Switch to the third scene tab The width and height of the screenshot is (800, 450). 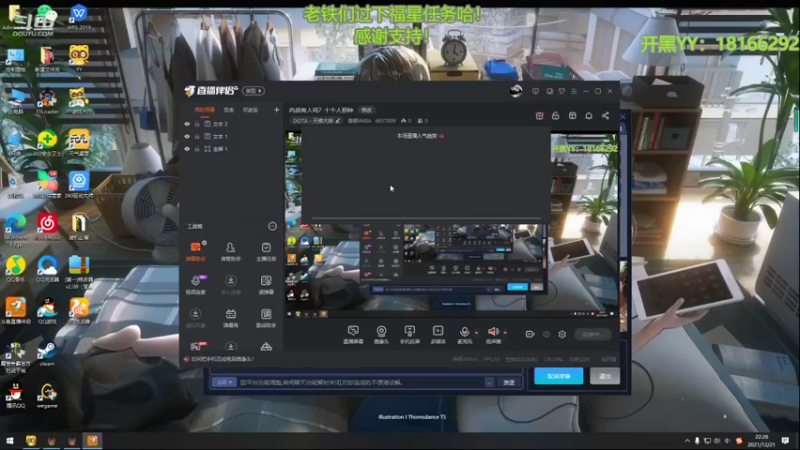point(250,110)
